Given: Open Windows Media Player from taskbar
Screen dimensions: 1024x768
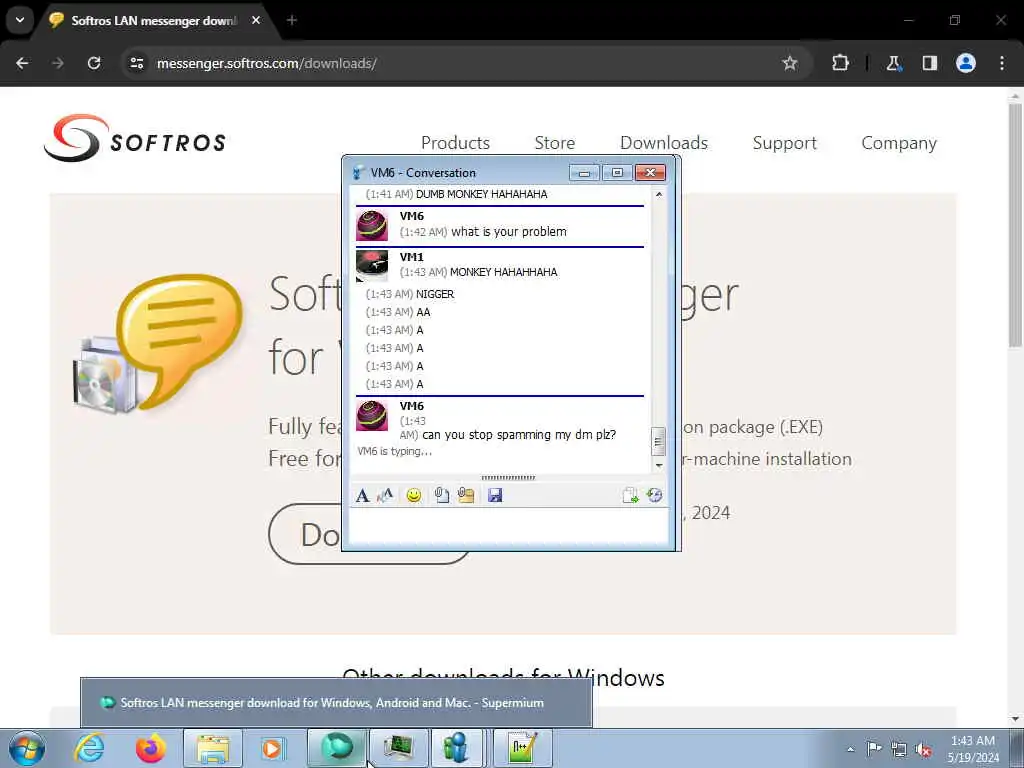Looking at the screenshot, I should click(x=273, y=748).
